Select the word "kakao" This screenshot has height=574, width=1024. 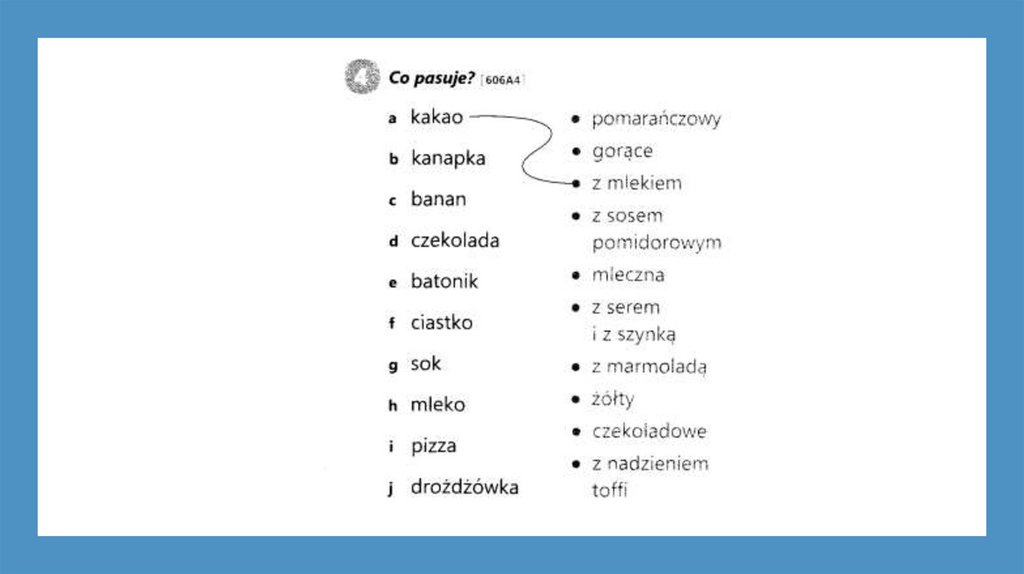(437, 117)
